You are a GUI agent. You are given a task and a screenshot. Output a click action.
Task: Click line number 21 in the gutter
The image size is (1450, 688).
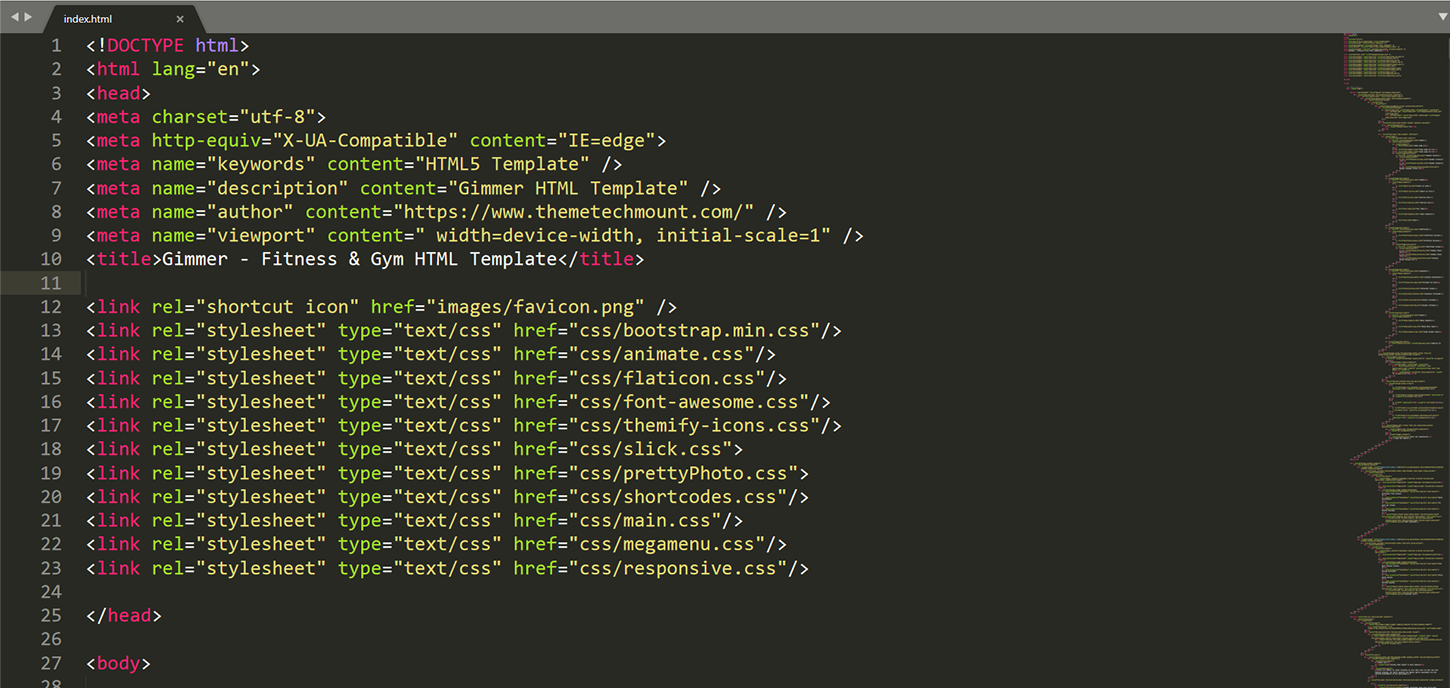(x=51, y=521)
